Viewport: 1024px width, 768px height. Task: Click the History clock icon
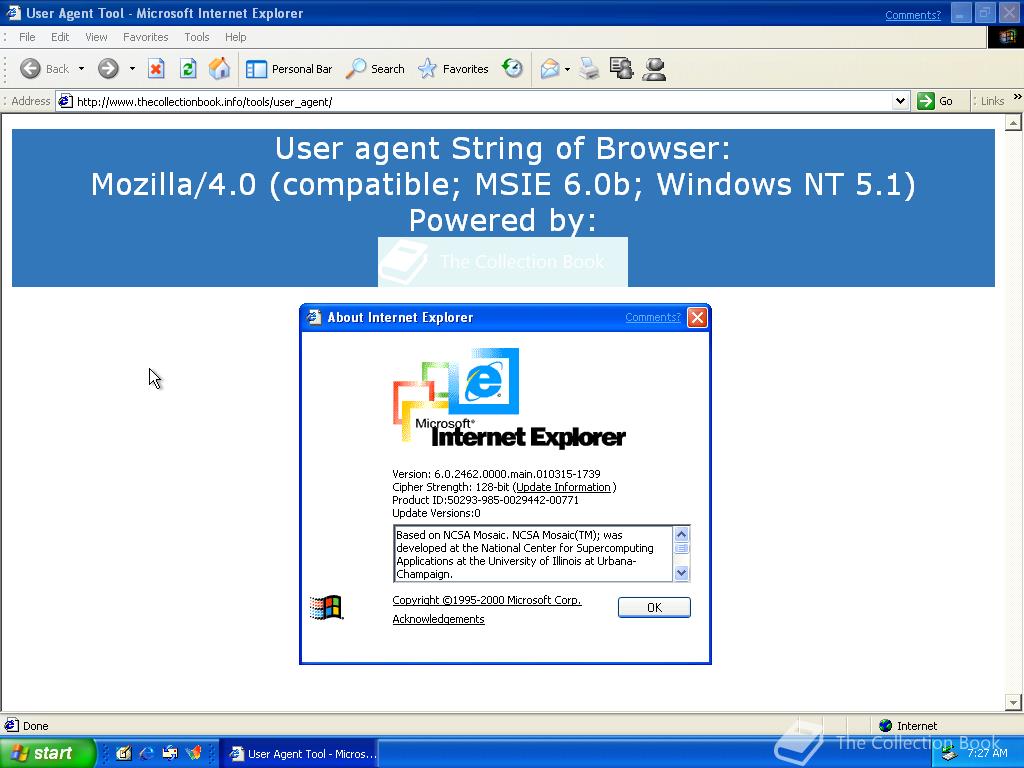(x=513, y=69)
